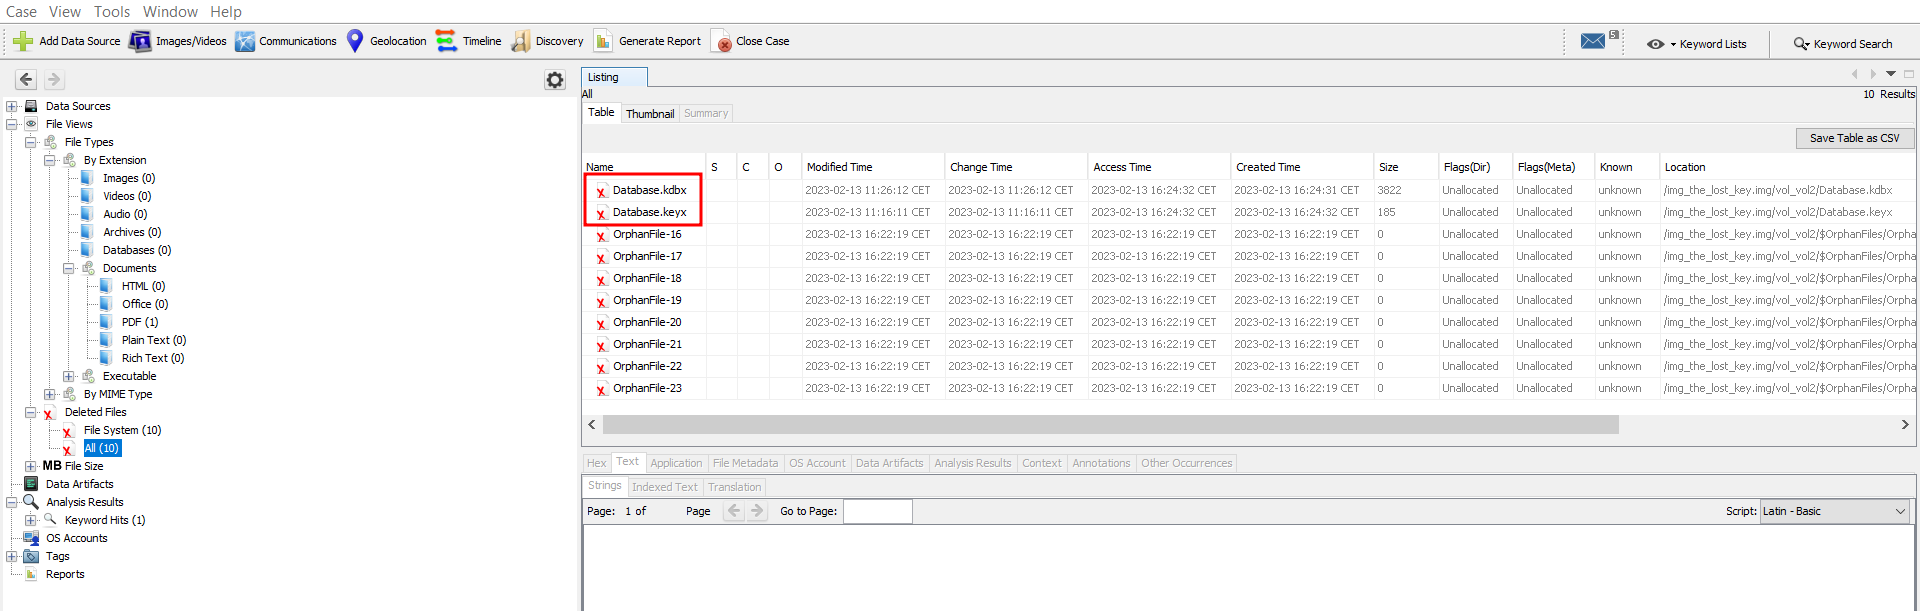
Task: Go to previous page arrow in Text viewer
Action: pyautogui.click(x=734, y=511)
